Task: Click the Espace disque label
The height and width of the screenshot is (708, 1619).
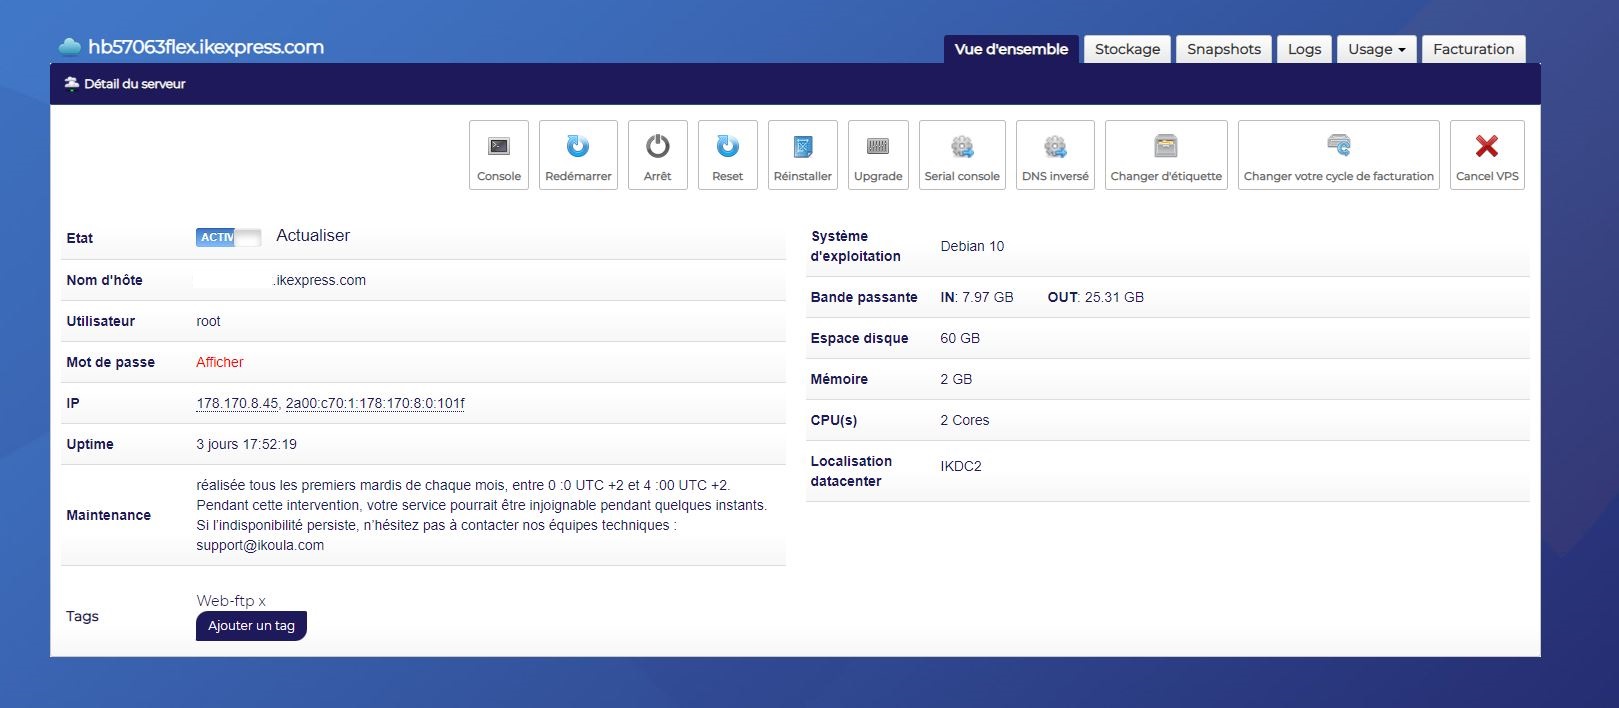Action: pos(859,338)
